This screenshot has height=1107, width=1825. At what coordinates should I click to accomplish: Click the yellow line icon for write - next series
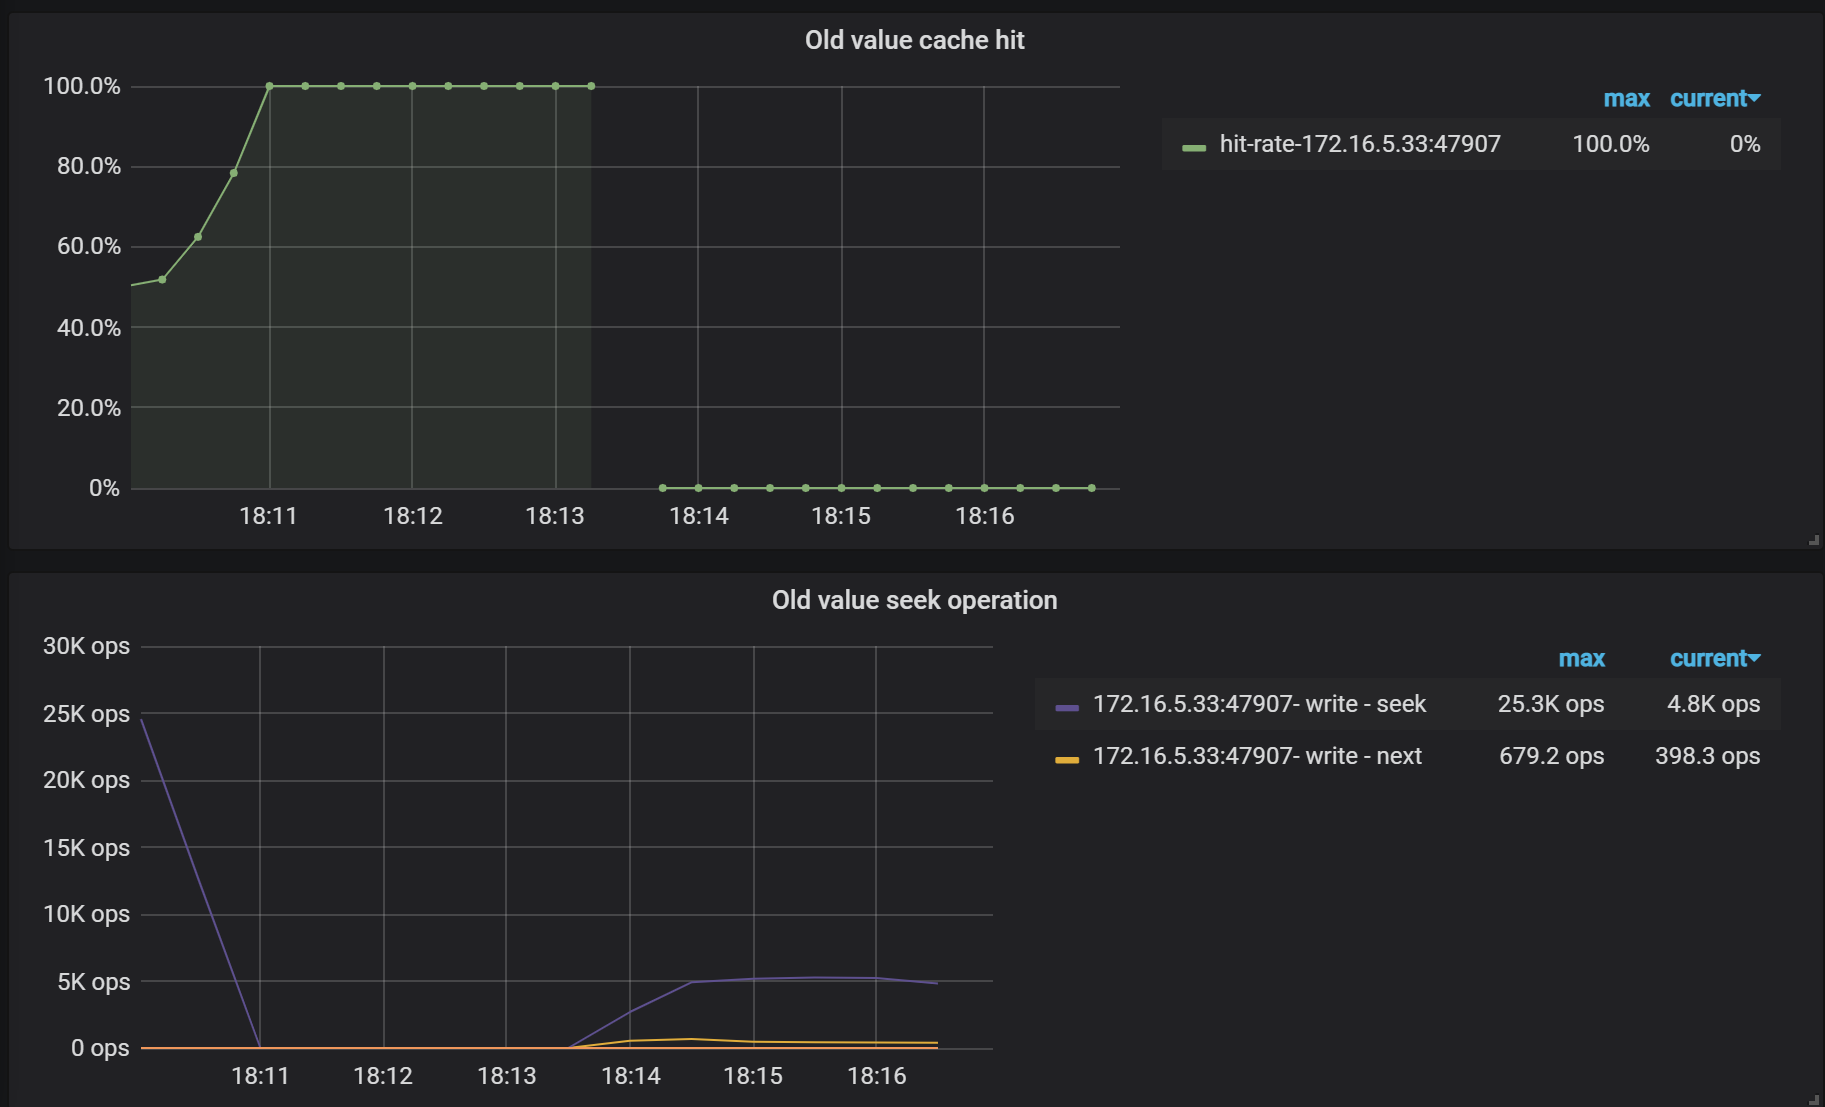click(x=1066, y=757)
